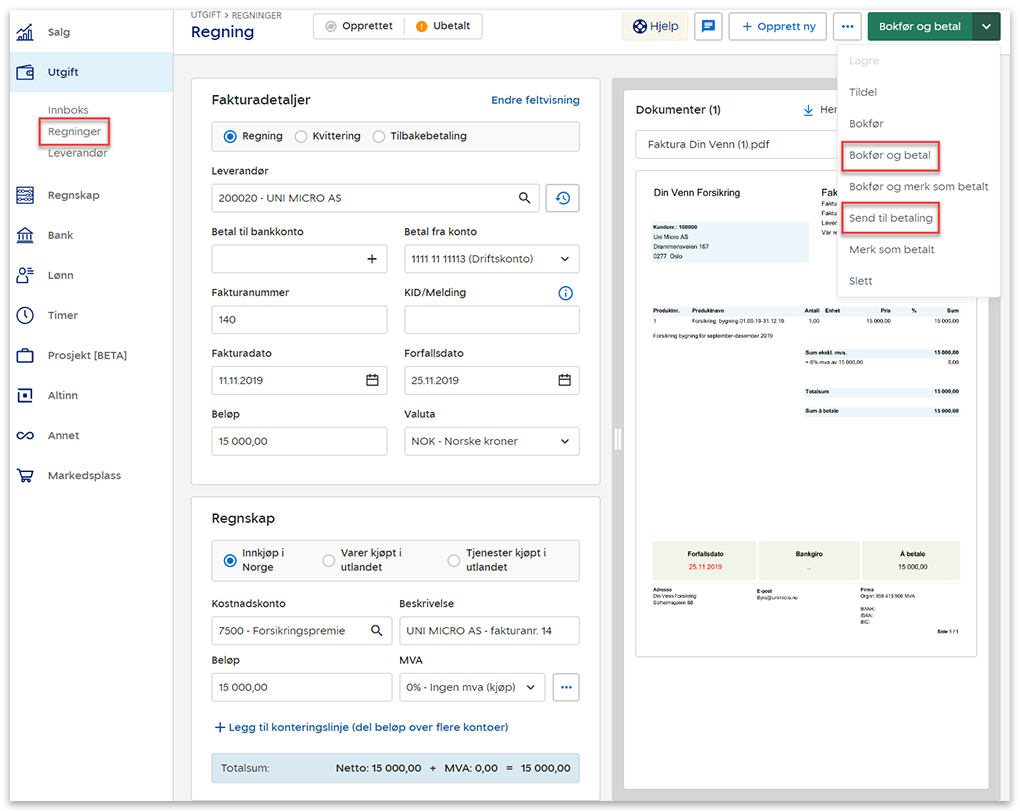This screenshot has width=1020, height=811.
Task: Click the Endre feltvisning link
Action: click(535, 100)
